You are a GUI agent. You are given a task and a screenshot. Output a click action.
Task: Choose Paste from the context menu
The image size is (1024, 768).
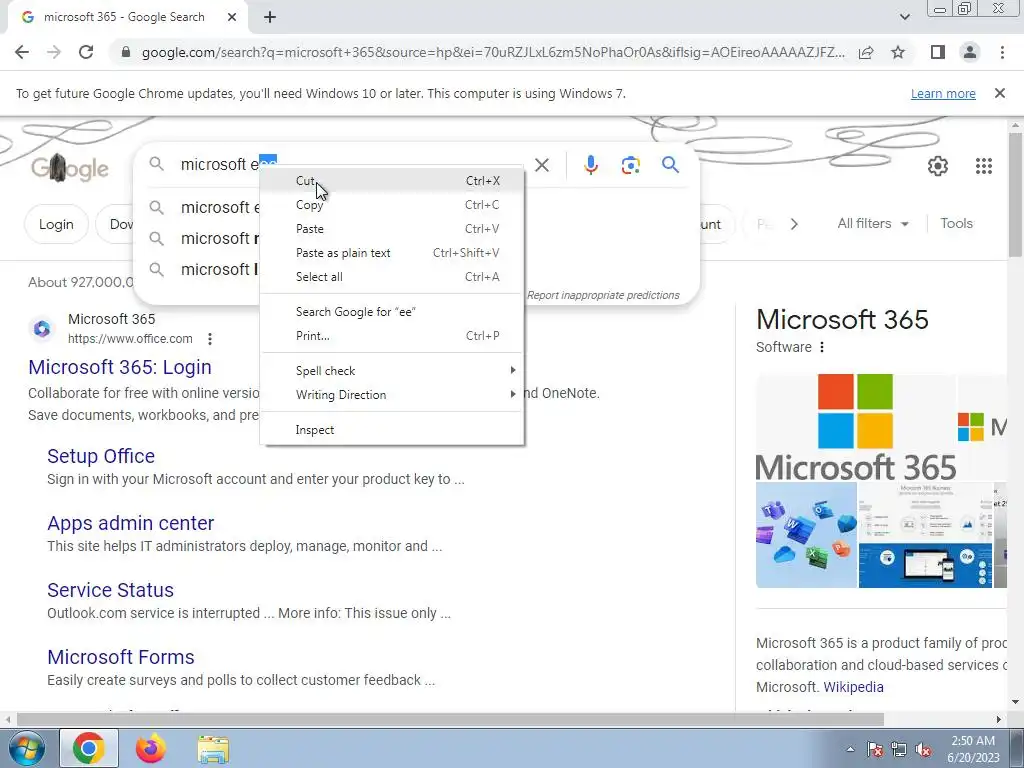392,229
